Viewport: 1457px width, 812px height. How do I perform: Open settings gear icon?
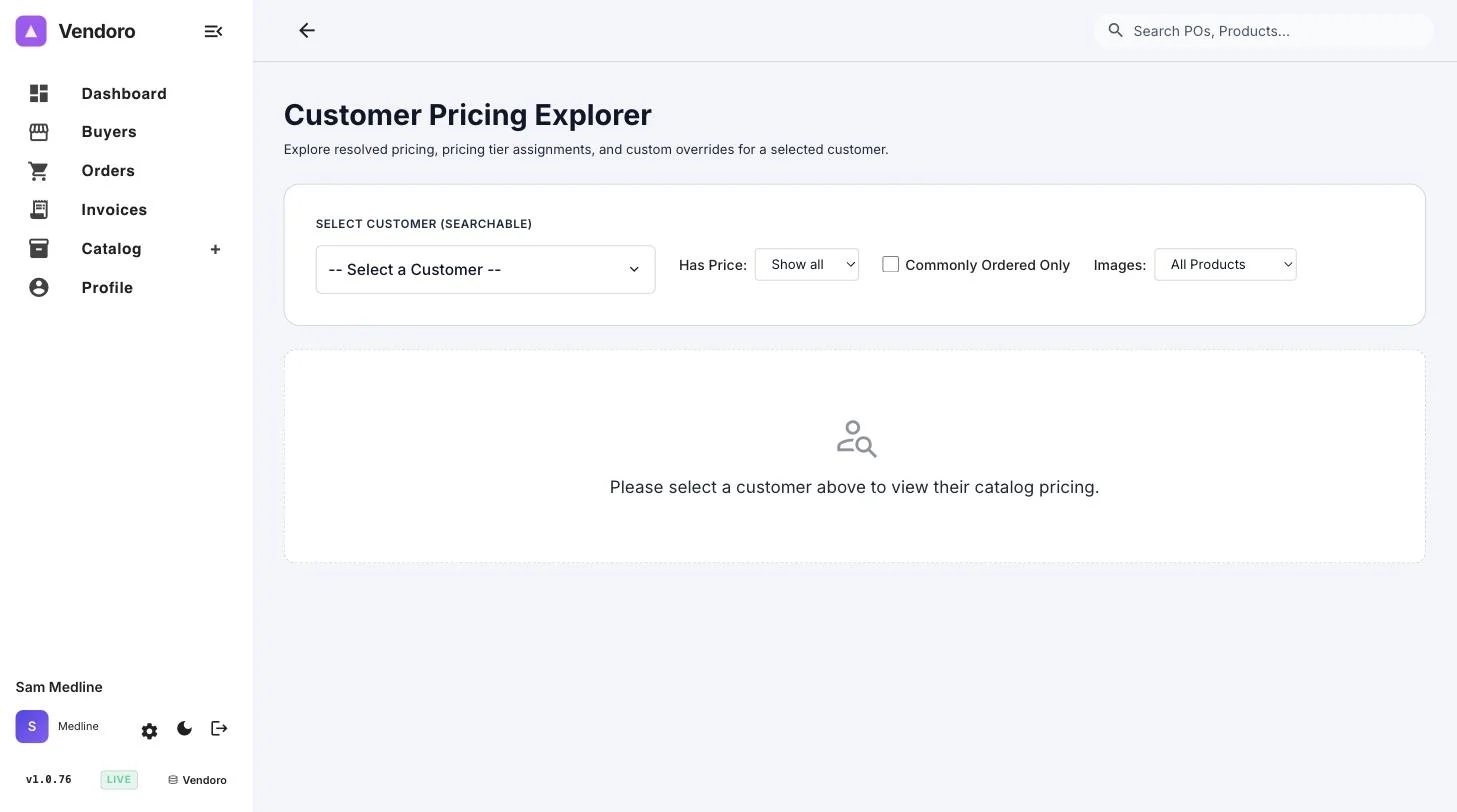pos(150,731)
